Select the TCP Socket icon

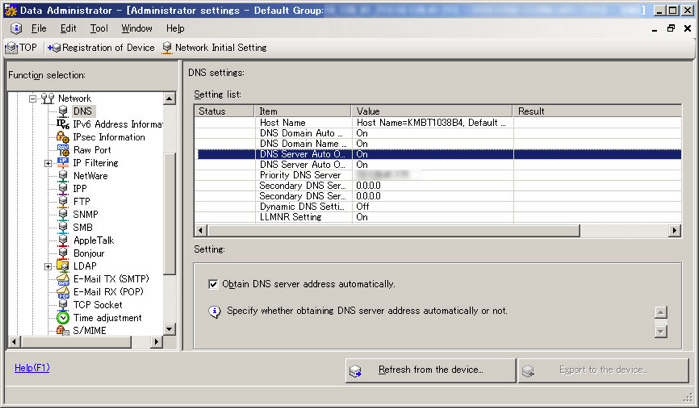pyautogui.click(x=63, y=305)
